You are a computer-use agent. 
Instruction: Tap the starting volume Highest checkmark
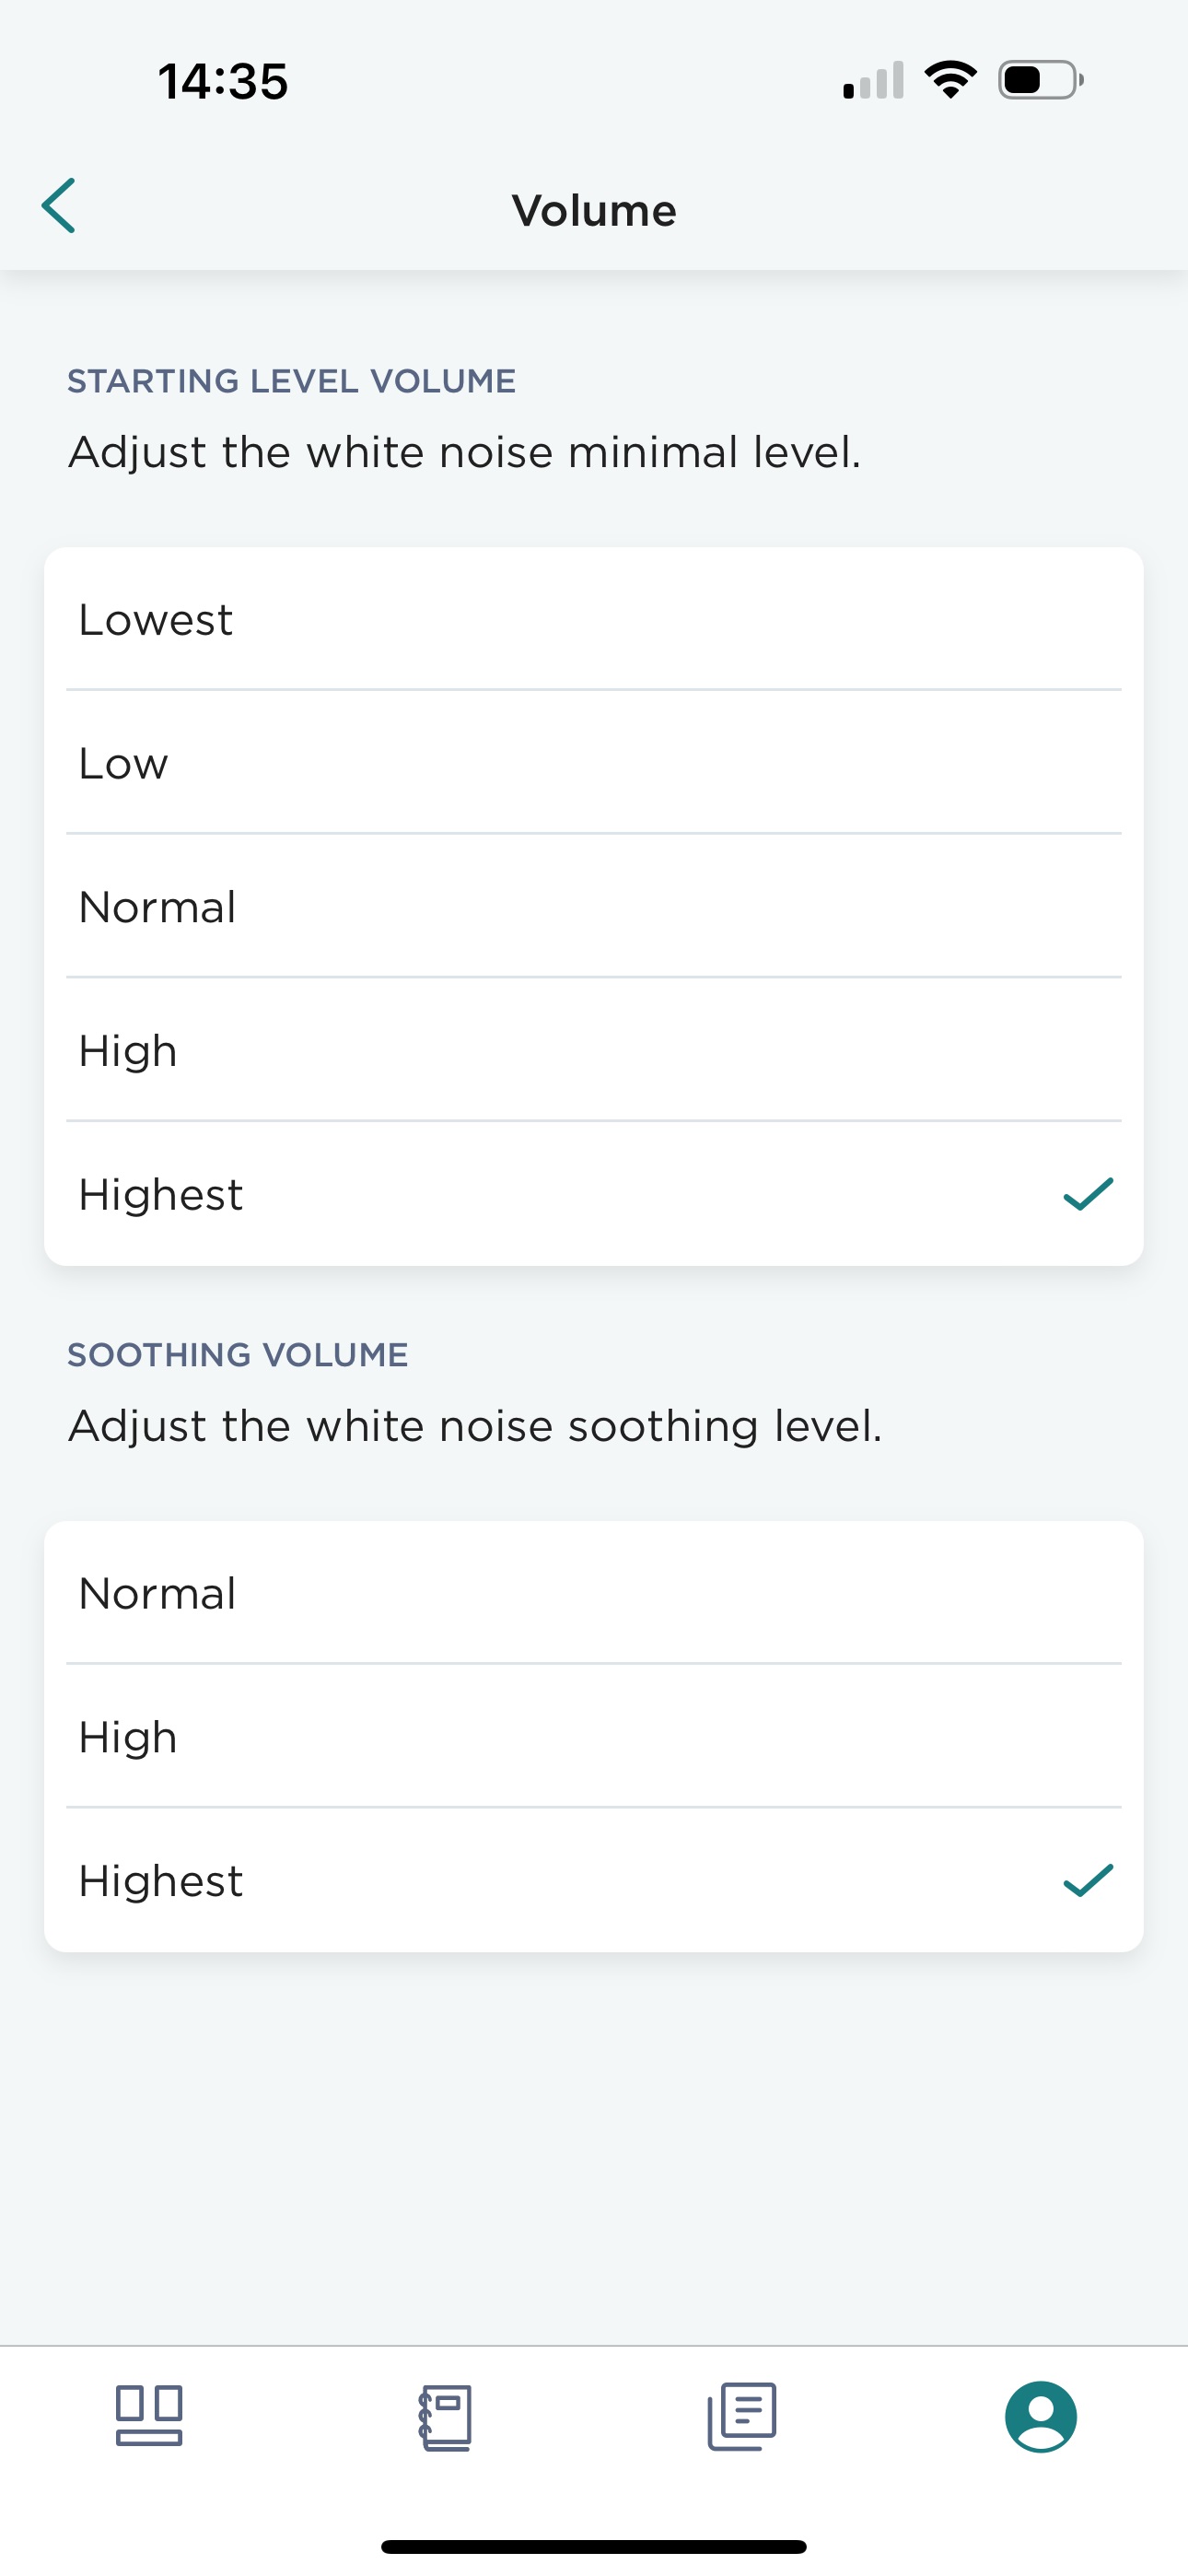[1088, 1194]
